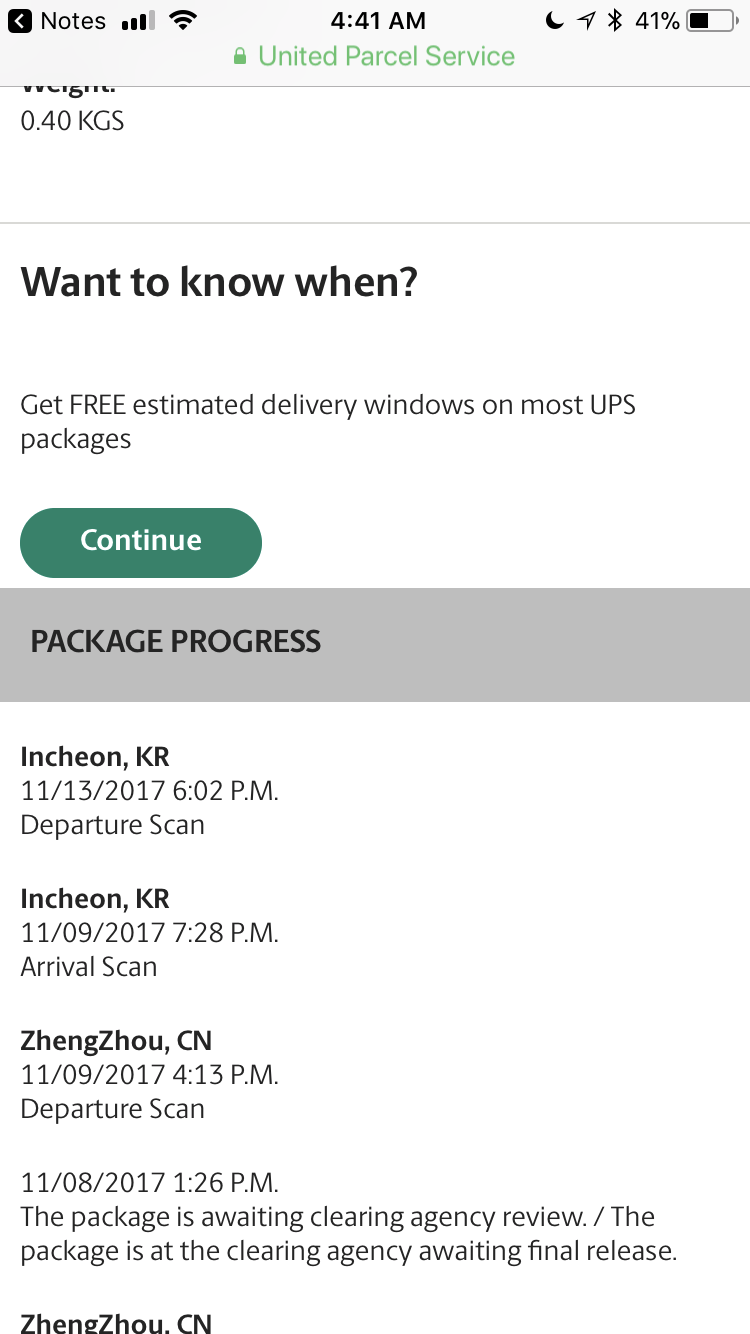The image size is (750, 1334).
Task: Tap the Do Not Disturb moon icon
Action: (x=554, y=21)
